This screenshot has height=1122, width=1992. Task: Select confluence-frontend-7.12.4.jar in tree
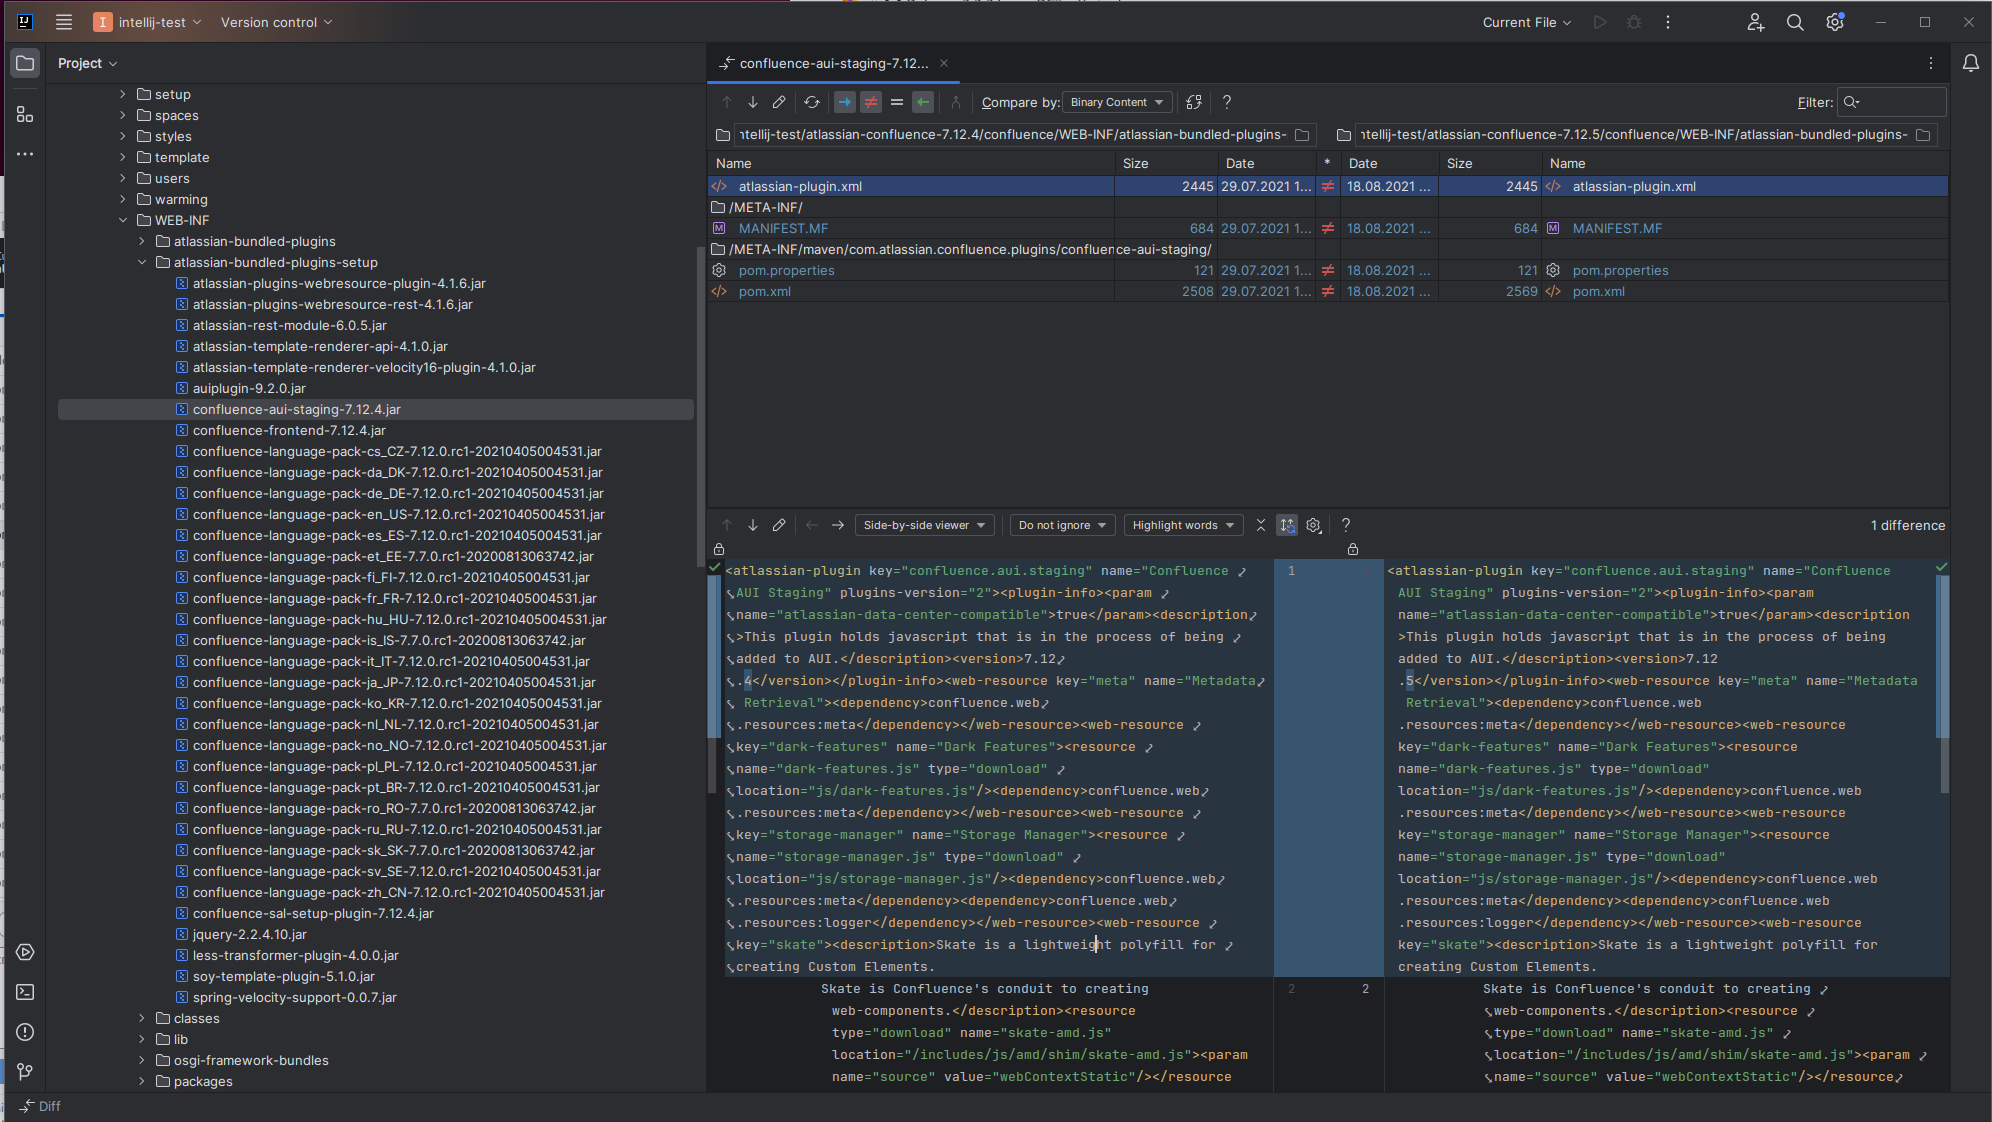click(289, 431)
